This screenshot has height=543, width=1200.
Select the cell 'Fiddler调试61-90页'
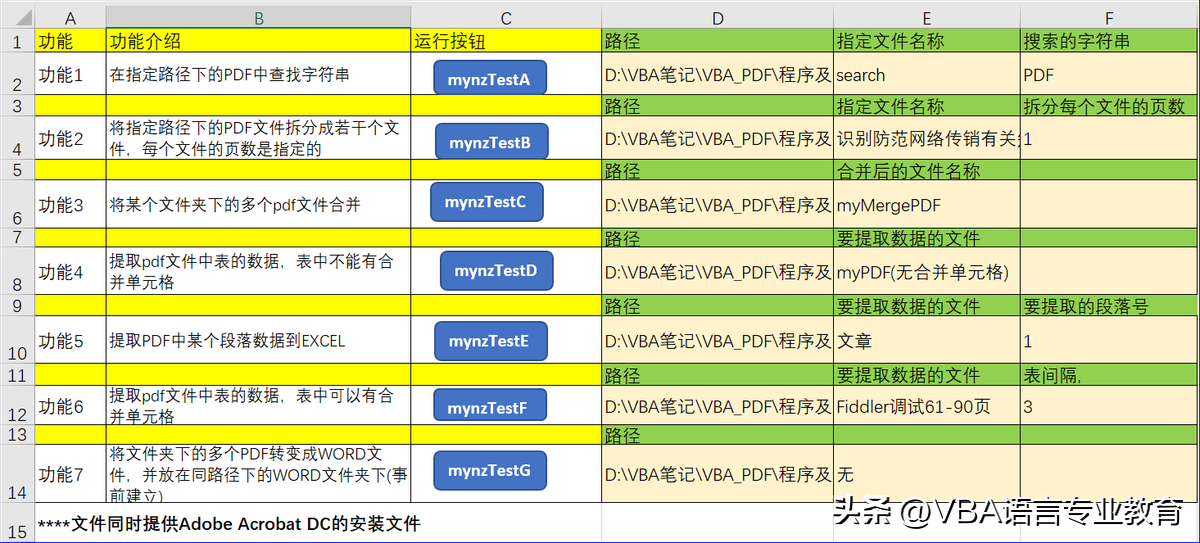[x=927, y=406]
